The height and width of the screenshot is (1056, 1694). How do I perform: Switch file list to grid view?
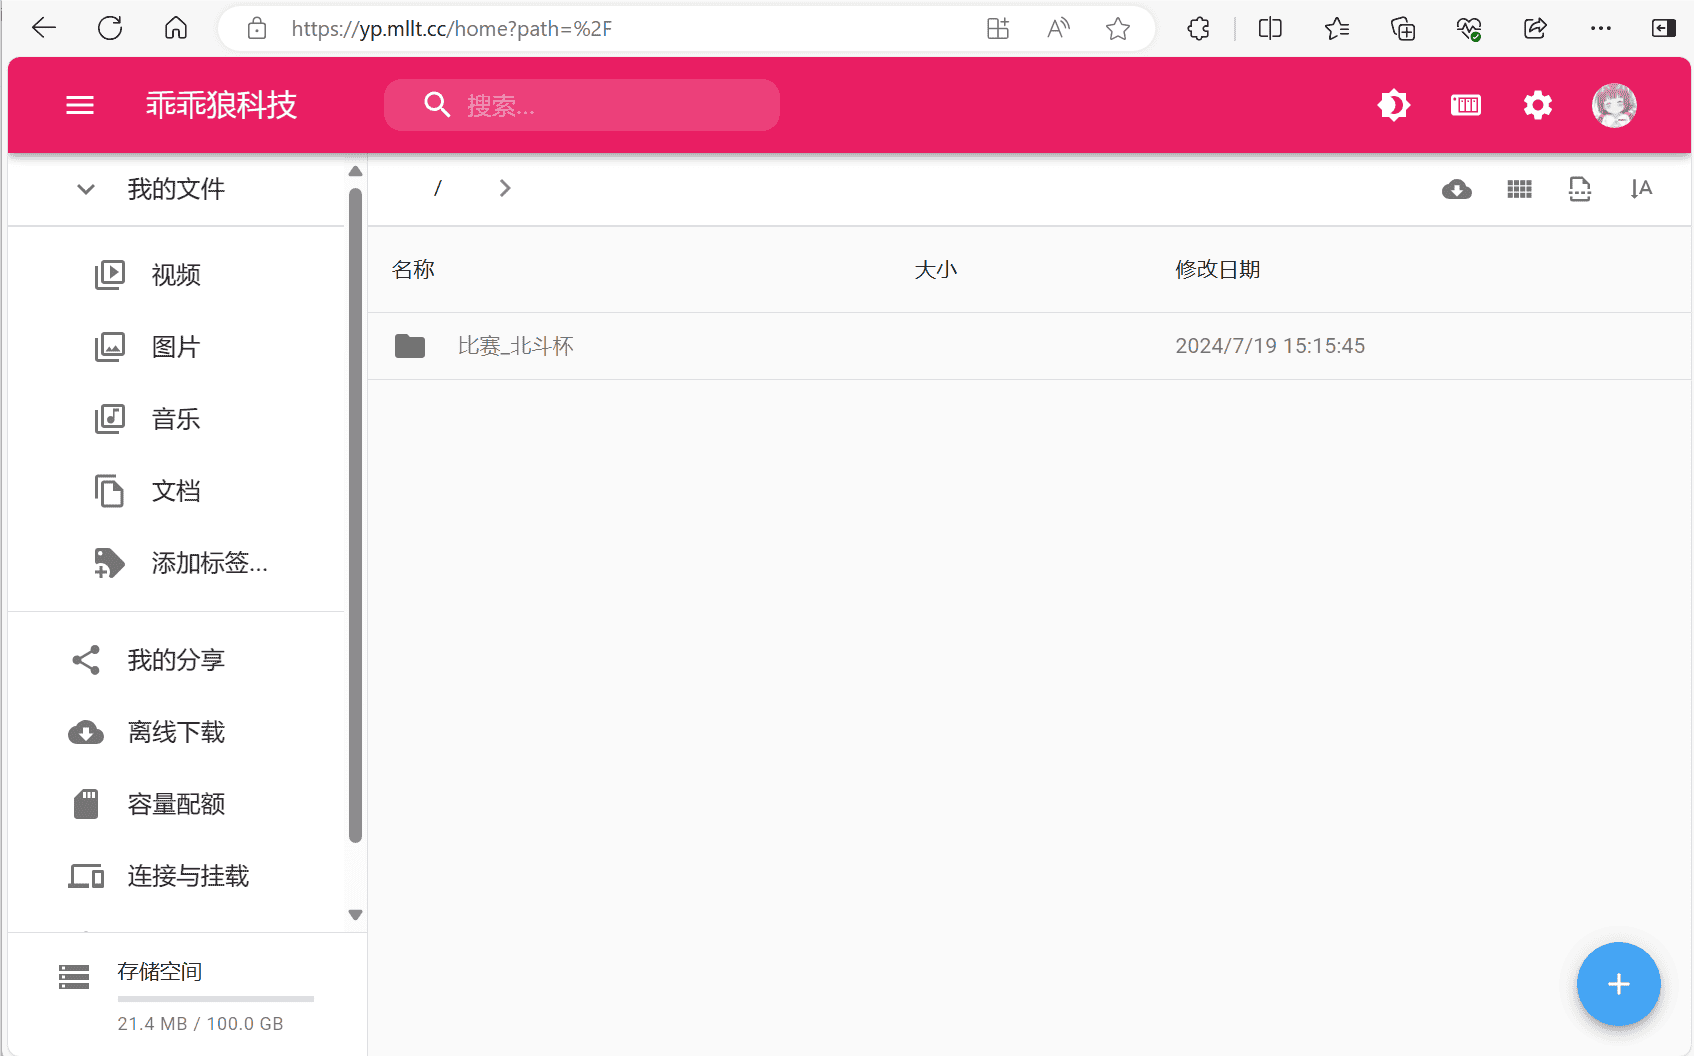tap(1518, 188)
